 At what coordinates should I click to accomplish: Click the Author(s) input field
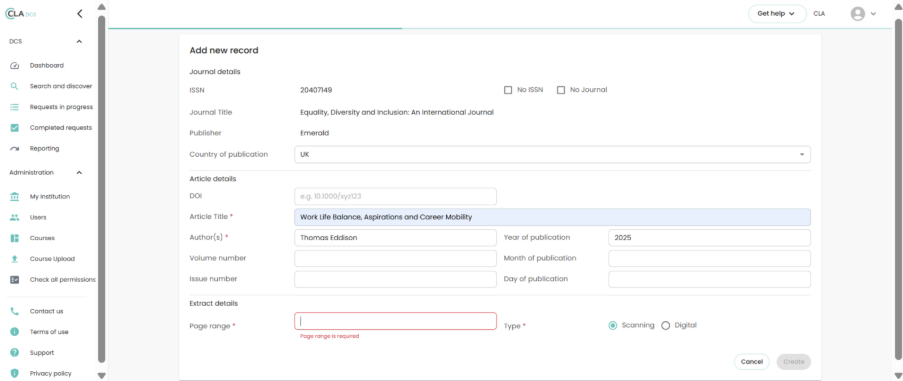pyautogui.click(x=395, y=238)
